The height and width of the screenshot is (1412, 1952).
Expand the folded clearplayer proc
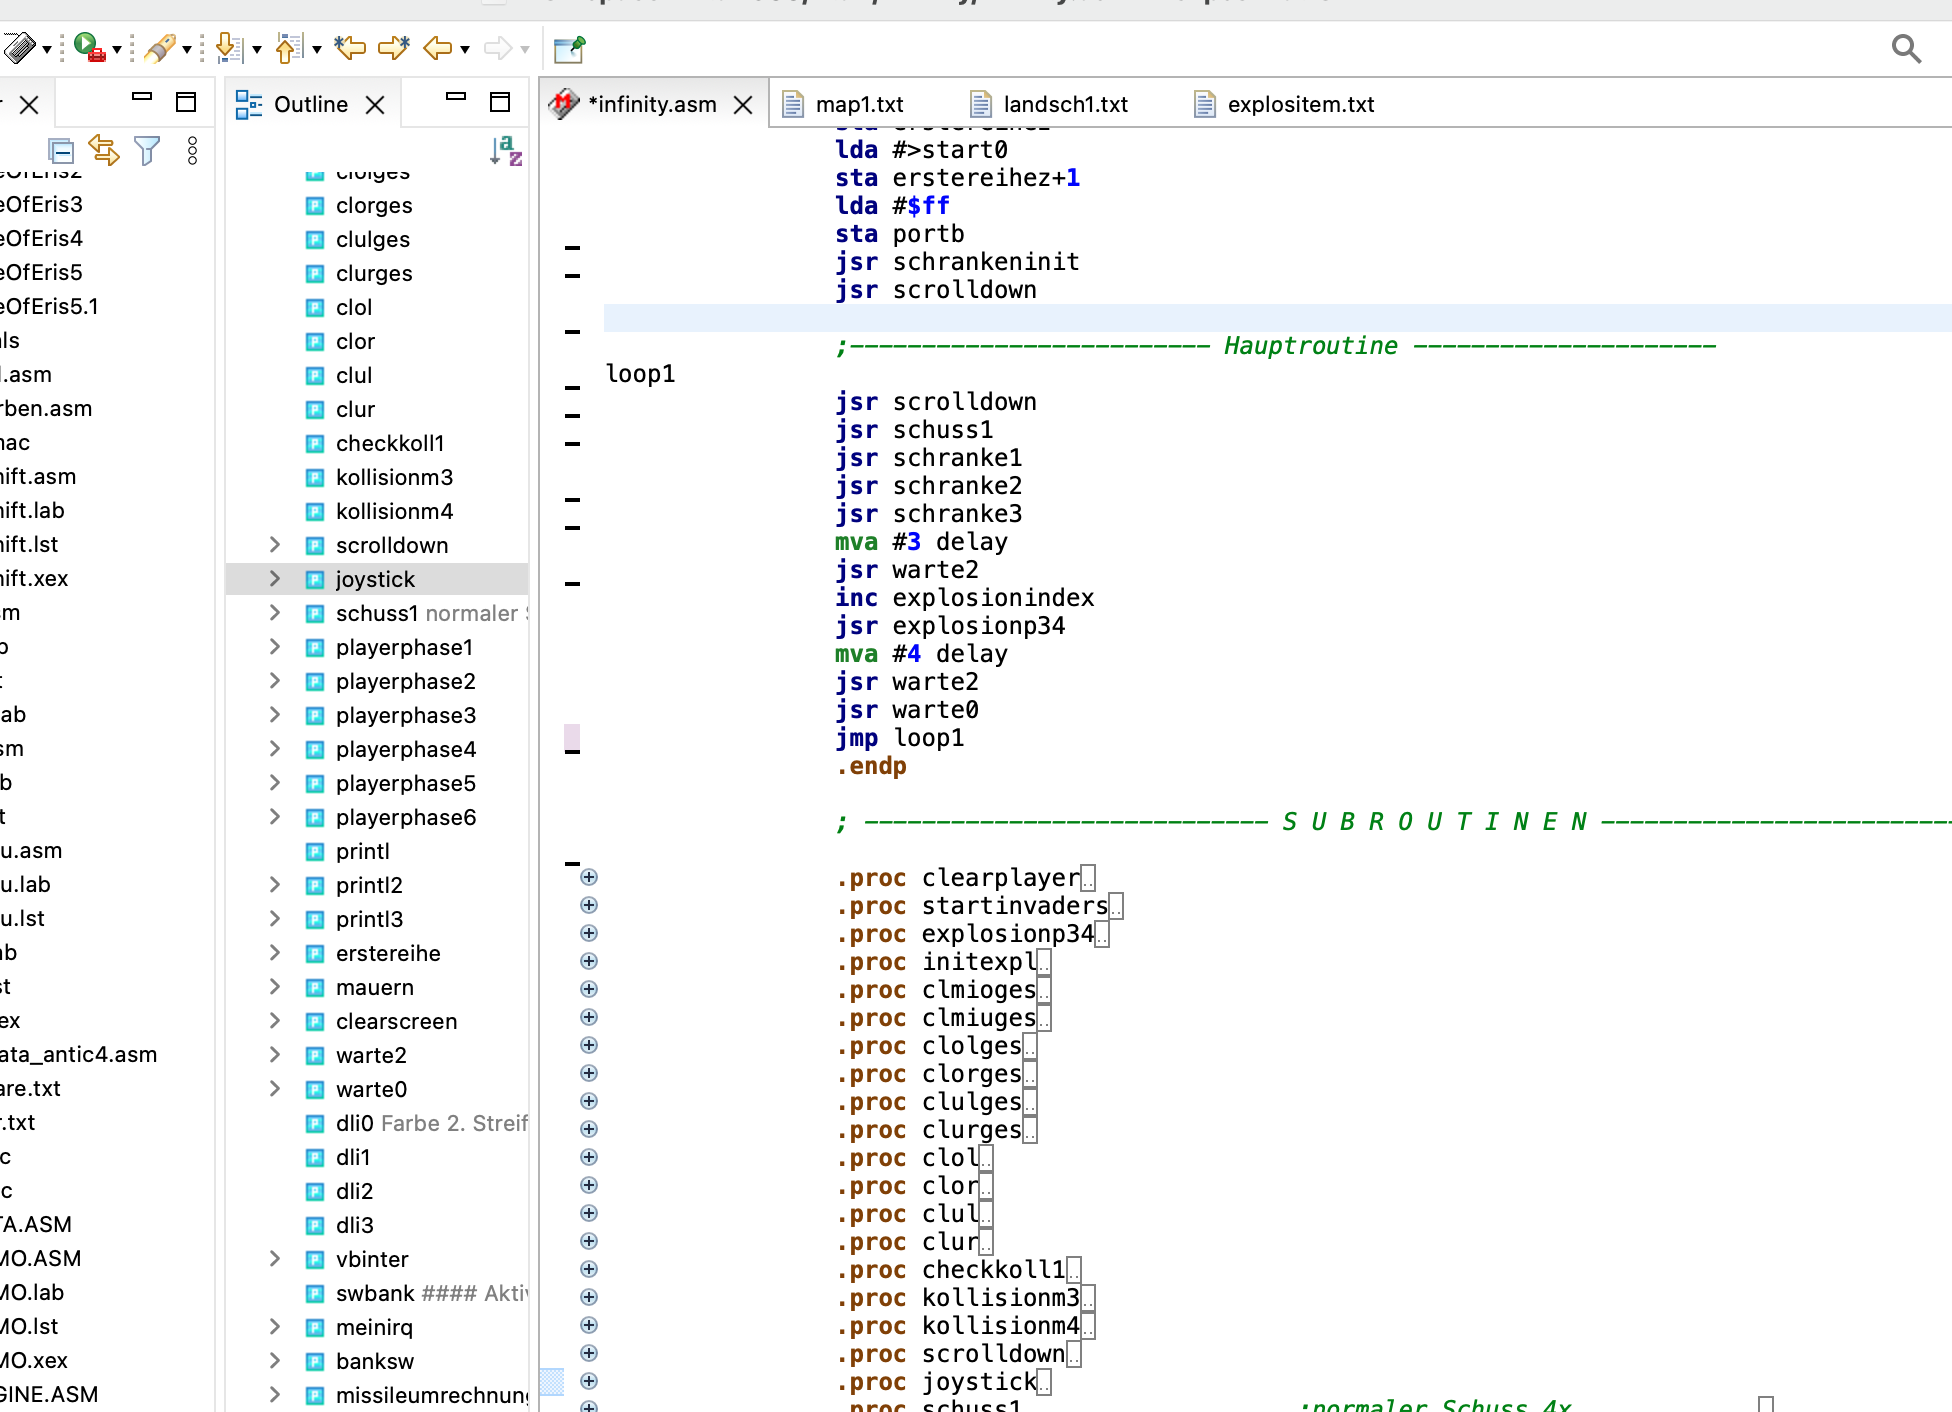coord(589,877)
